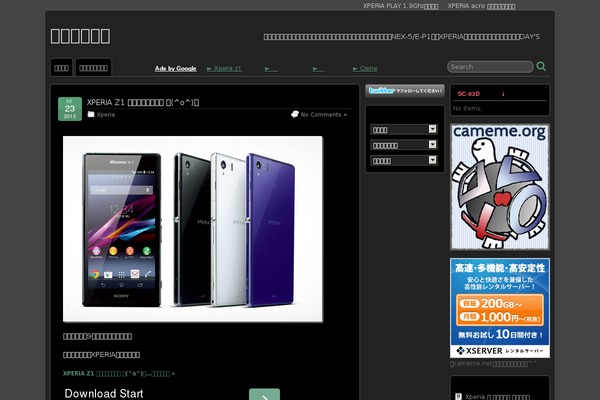Screen dimensions: 600x400
Task: Open the XPERIA Z1 post title
Action: tap(143, 102)
